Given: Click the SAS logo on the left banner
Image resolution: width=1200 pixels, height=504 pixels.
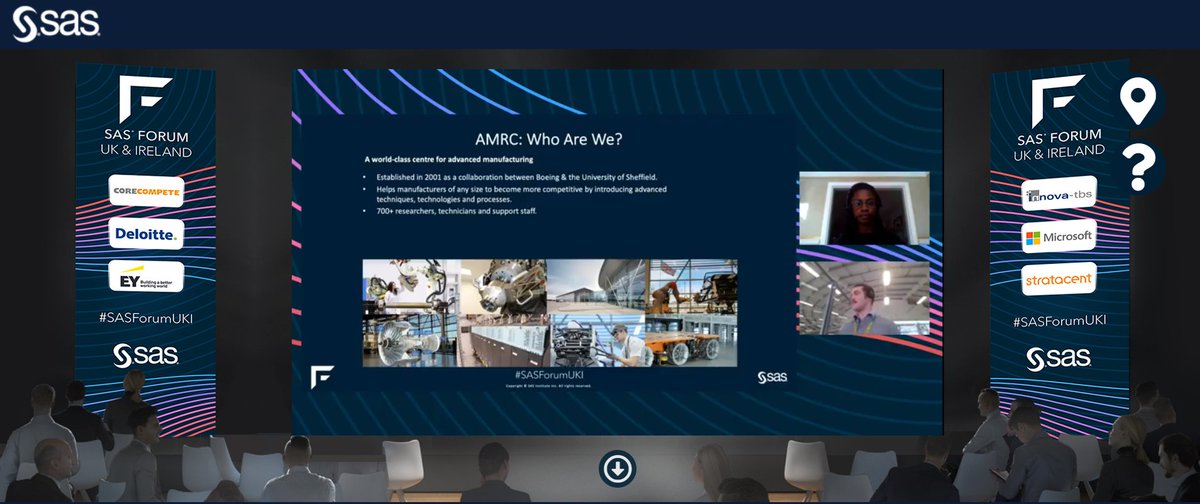Looking at the screenshot, I should pyautogui.click(x=147, y=356).
